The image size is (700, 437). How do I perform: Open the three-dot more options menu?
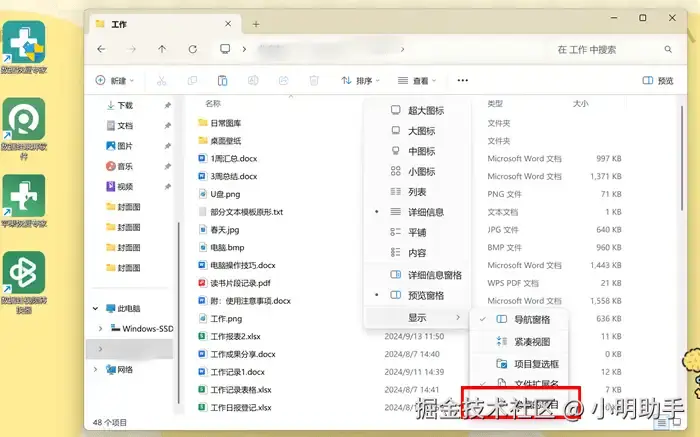pos(462,80)
